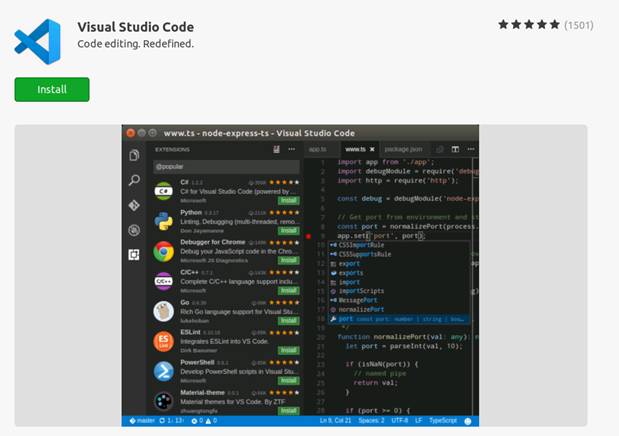Open the UTF-8 encoding selector
619x436 pixels.
coord(400,421)
